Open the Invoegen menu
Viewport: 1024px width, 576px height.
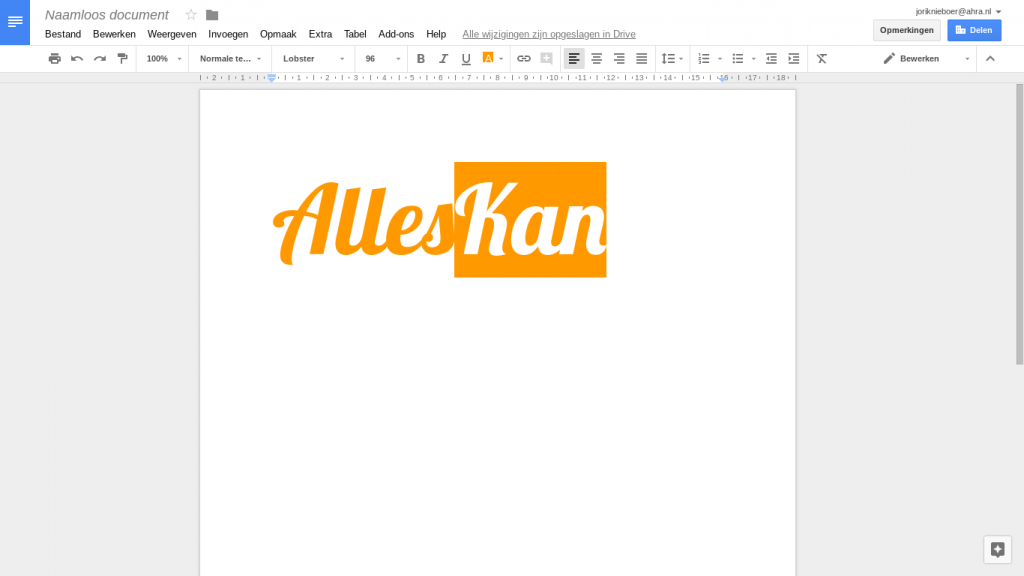[228, 34]
